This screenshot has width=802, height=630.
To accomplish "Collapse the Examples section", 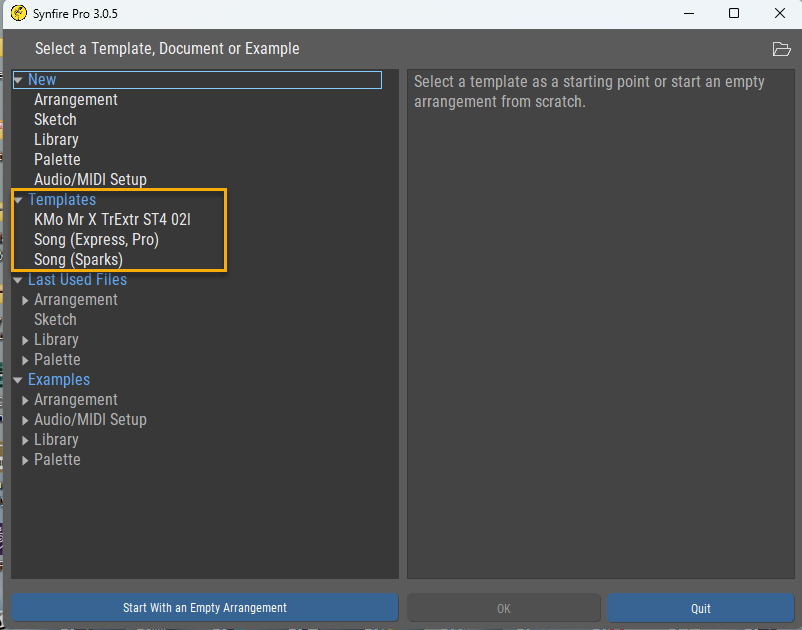I will pos(18,380).
